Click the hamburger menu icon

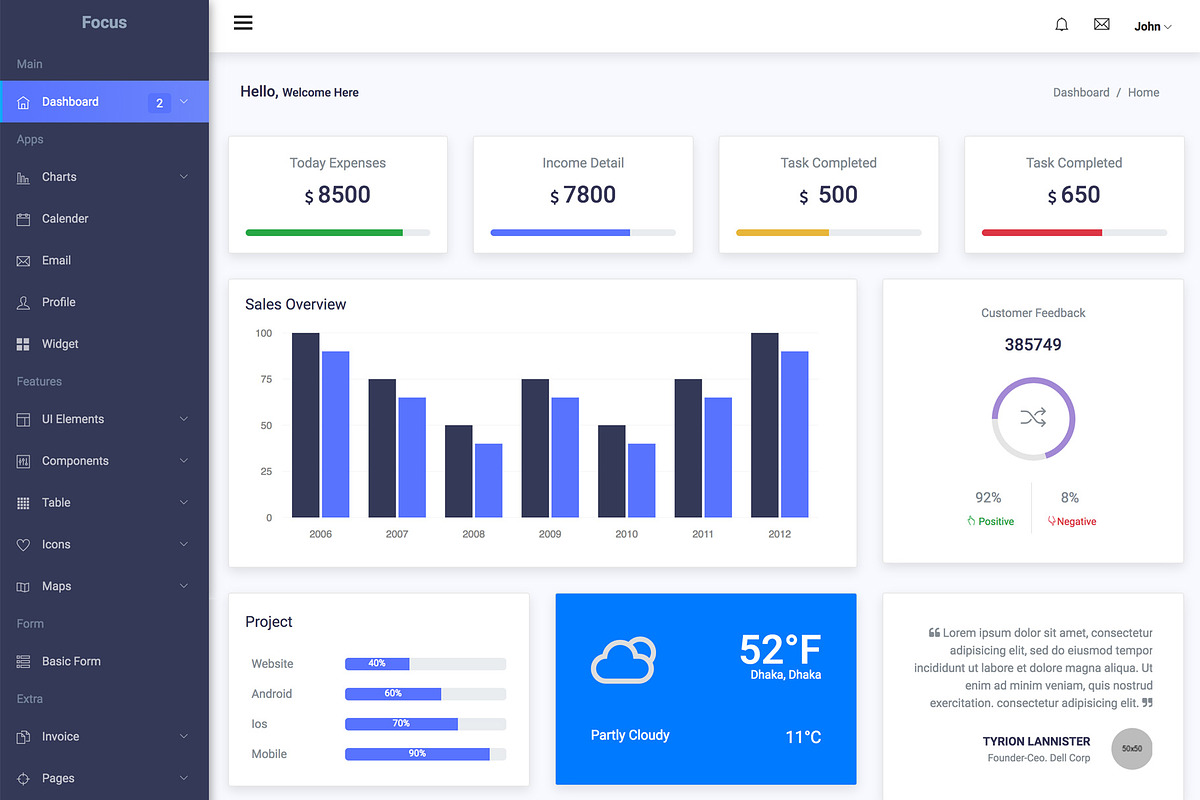[x=243, y=22]
